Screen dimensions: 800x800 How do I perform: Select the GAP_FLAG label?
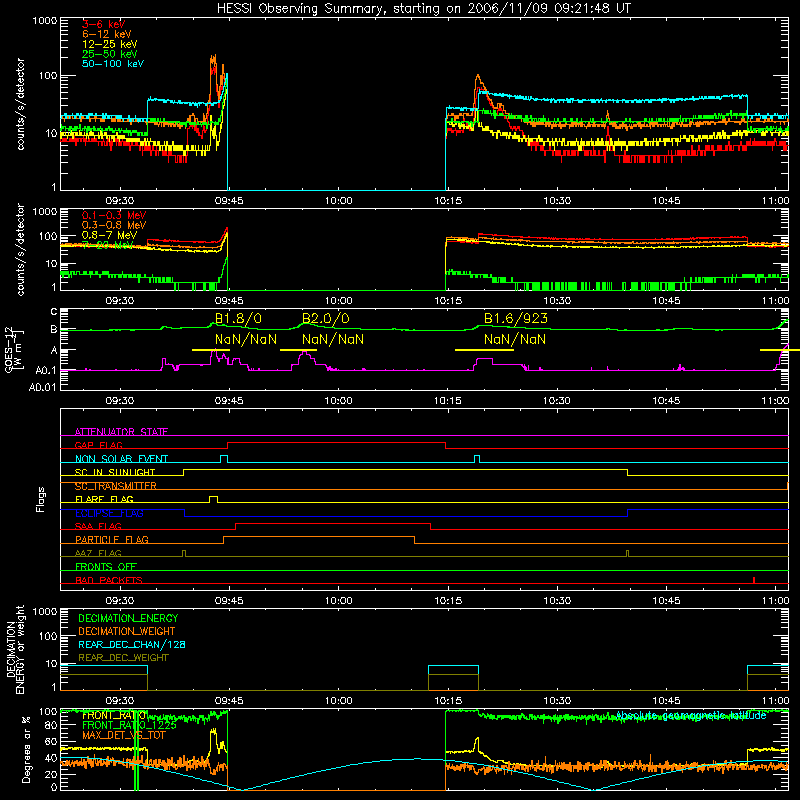point(98,445)
